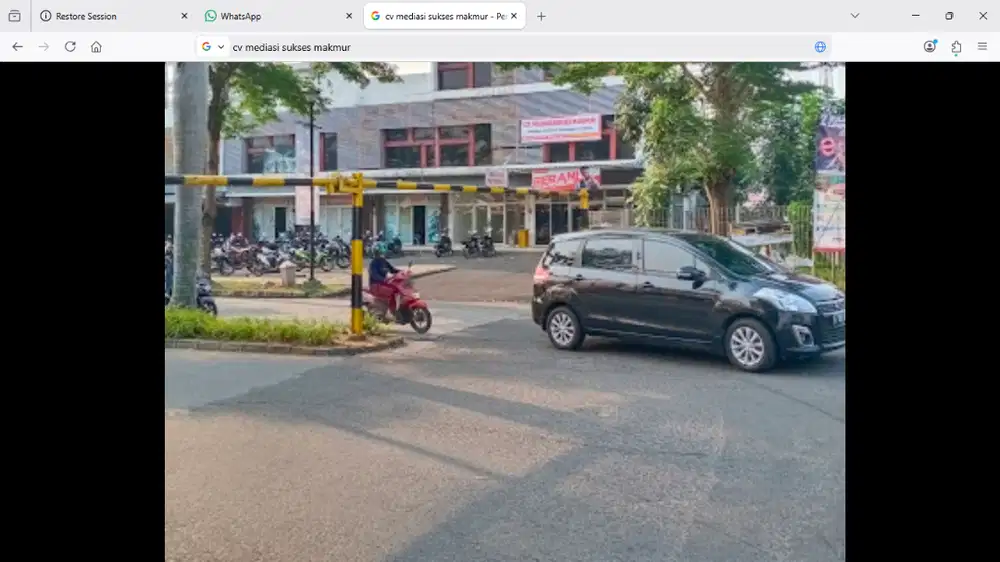
Task: Close the WhatsApp tab
Action: click(x=349, y=16)
